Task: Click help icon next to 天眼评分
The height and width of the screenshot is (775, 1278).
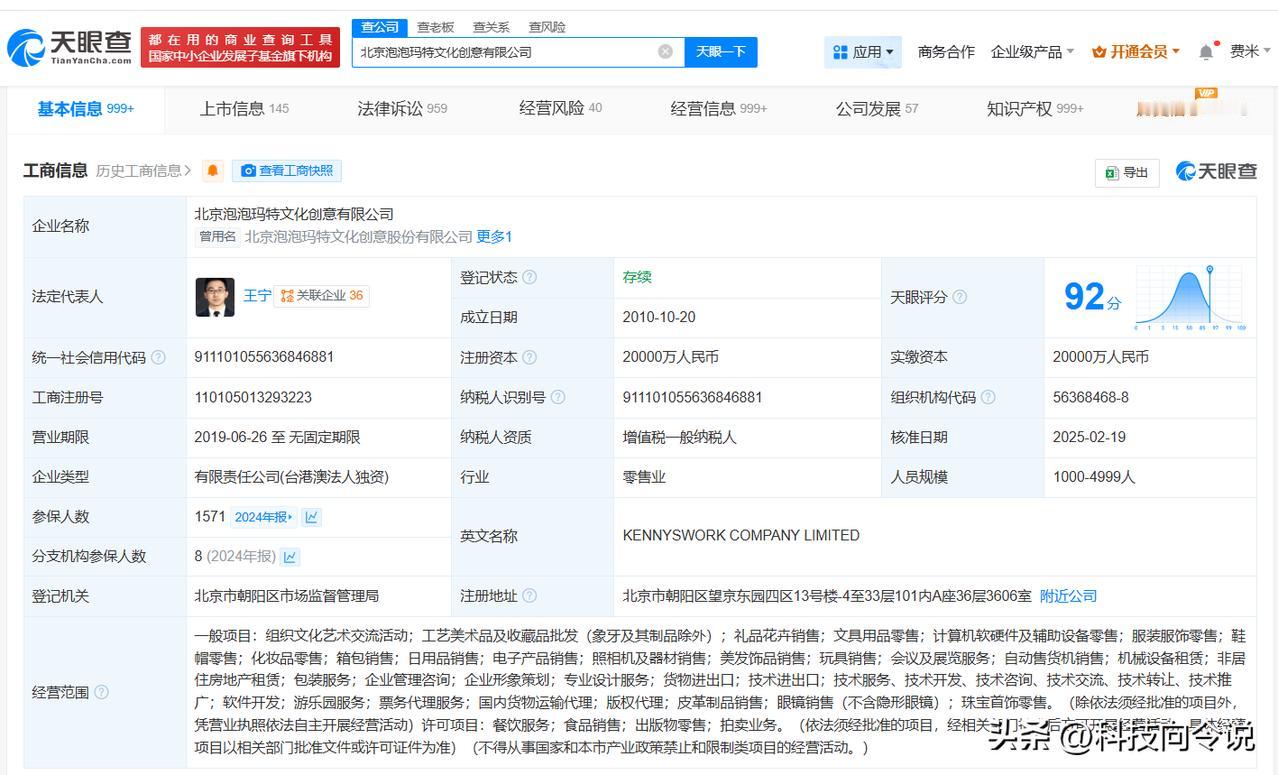Action: pos(959,297)
